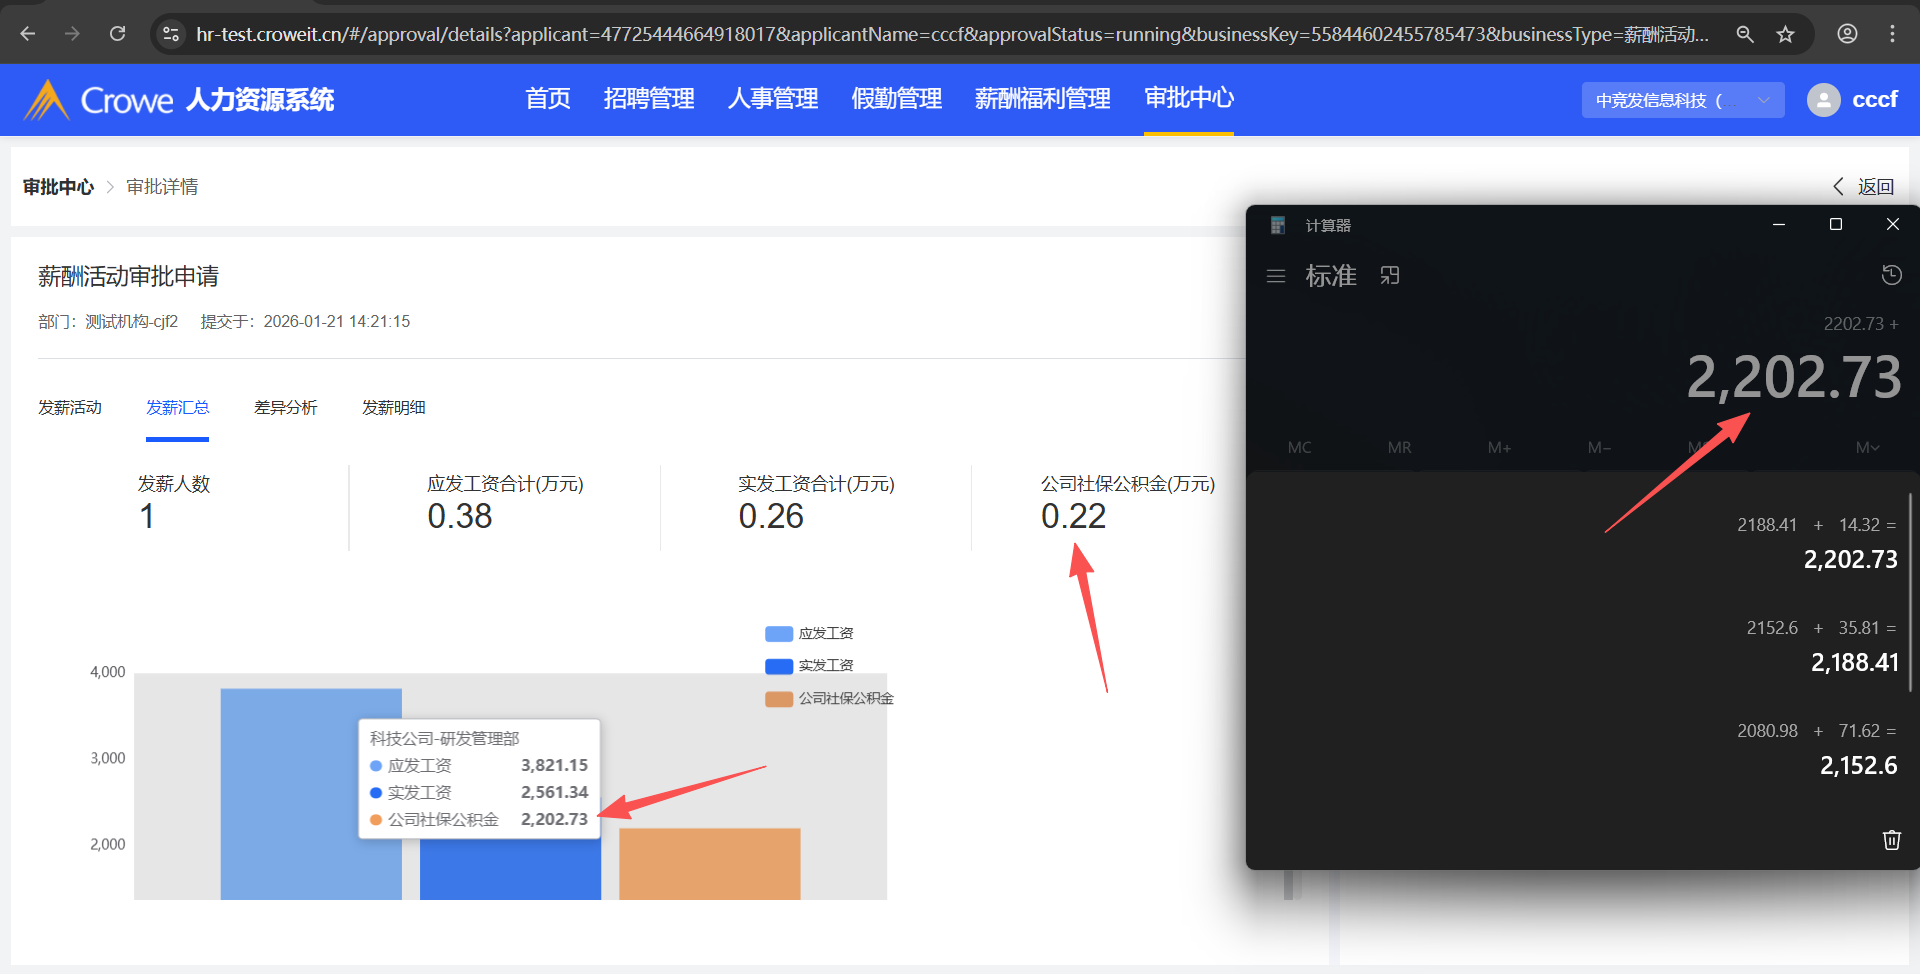The height and width of the screenshot is (974, 1920).
Task: Toggle 公司社保公积金 legend series visibility
Action: click(829, 699)
